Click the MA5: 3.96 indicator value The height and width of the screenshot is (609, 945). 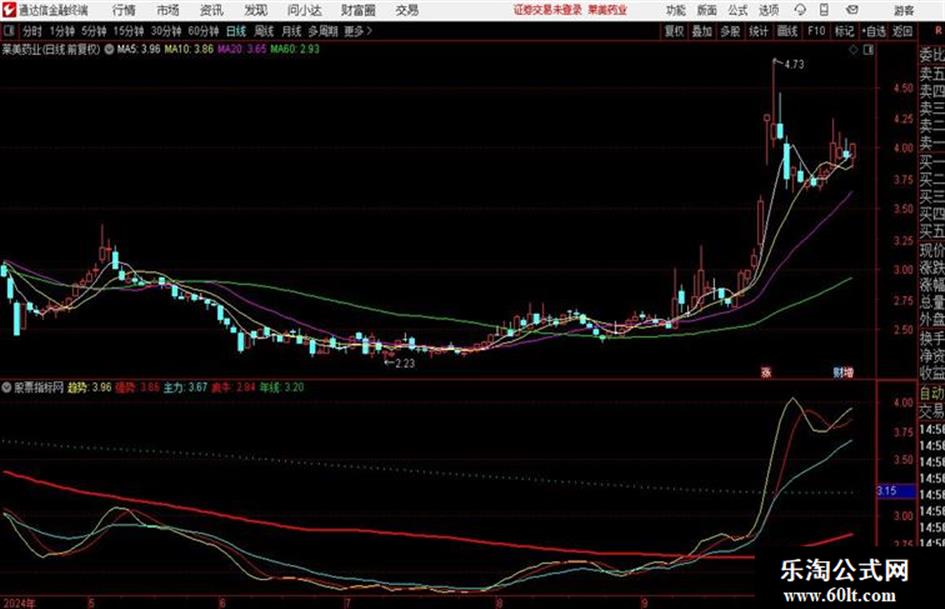click(x=138, y=49)
